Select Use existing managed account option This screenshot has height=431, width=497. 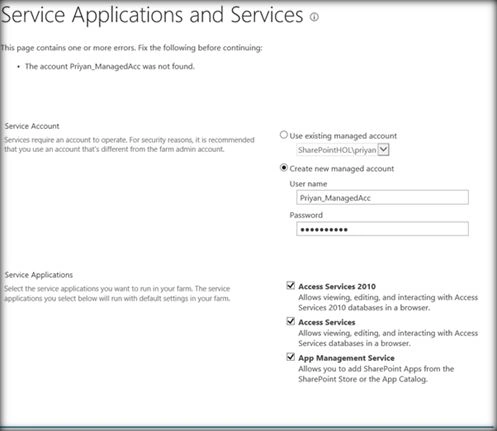[x=284, y=135]
